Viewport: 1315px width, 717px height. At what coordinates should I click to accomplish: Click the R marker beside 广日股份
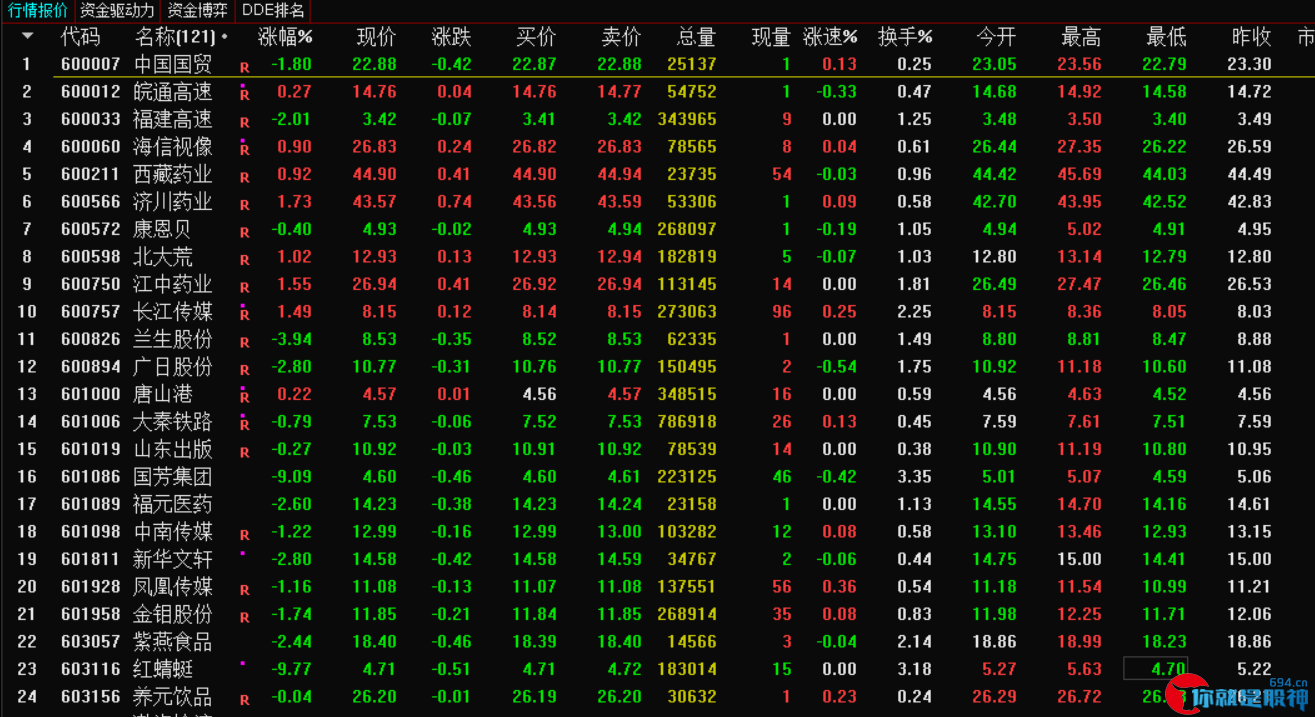pyautogui.click(x=244, y=369)
